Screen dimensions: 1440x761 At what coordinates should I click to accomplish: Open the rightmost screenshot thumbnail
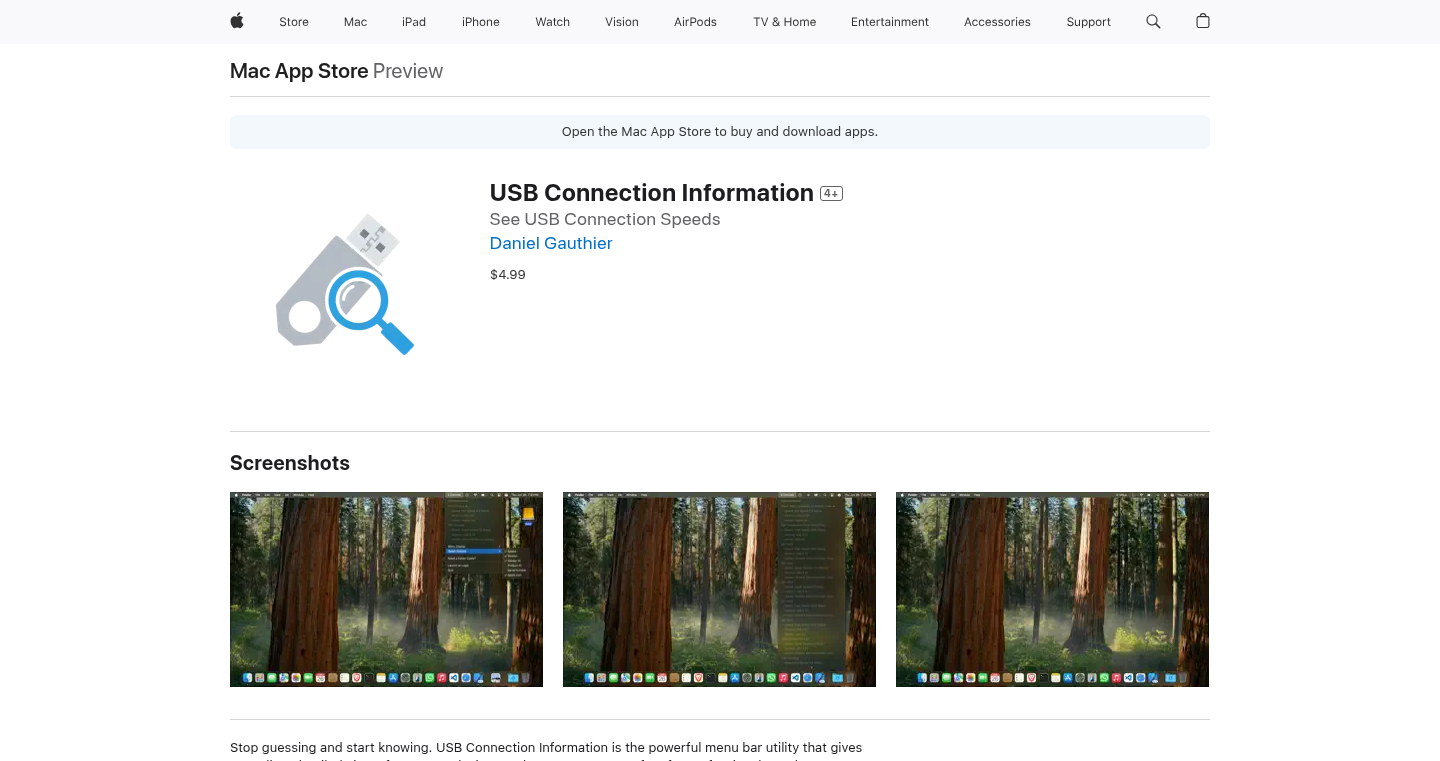(x=1052, y=589)
